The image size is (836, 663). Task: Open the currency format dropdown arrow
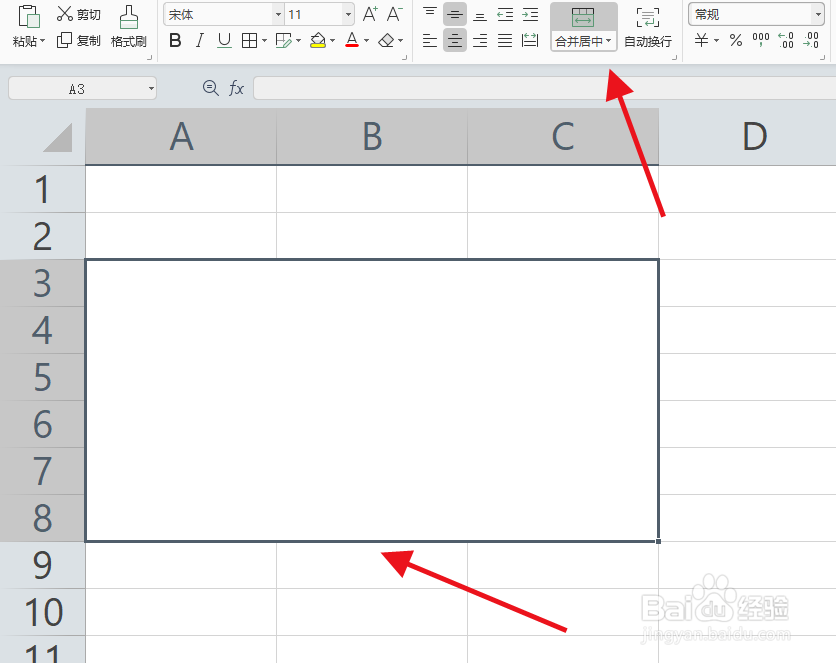716,41
